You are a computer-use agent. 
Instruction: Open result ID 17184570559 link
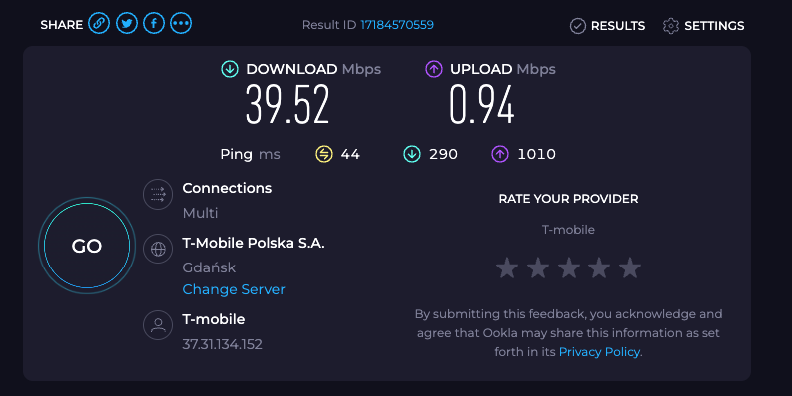tap(397, 25)
